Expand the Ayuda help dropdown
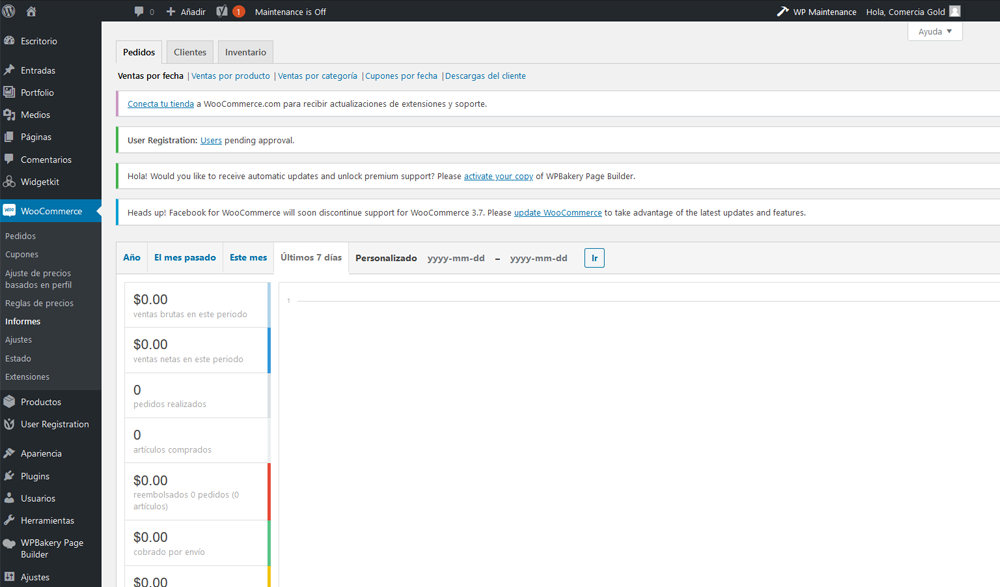The width and height of the screenshot is (1000, 587). click(x=935, y=31)
